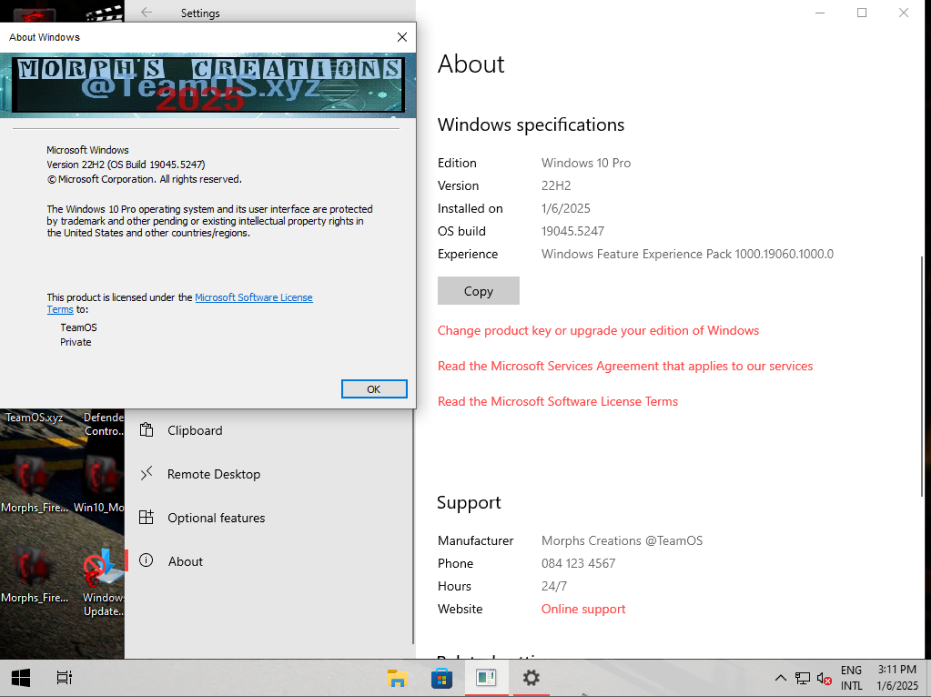Image resolution: width=931 pixels, height=697 pixels.
Task: Switch to About Windows (winver) taskbar icon
Action: pos(486,677)
